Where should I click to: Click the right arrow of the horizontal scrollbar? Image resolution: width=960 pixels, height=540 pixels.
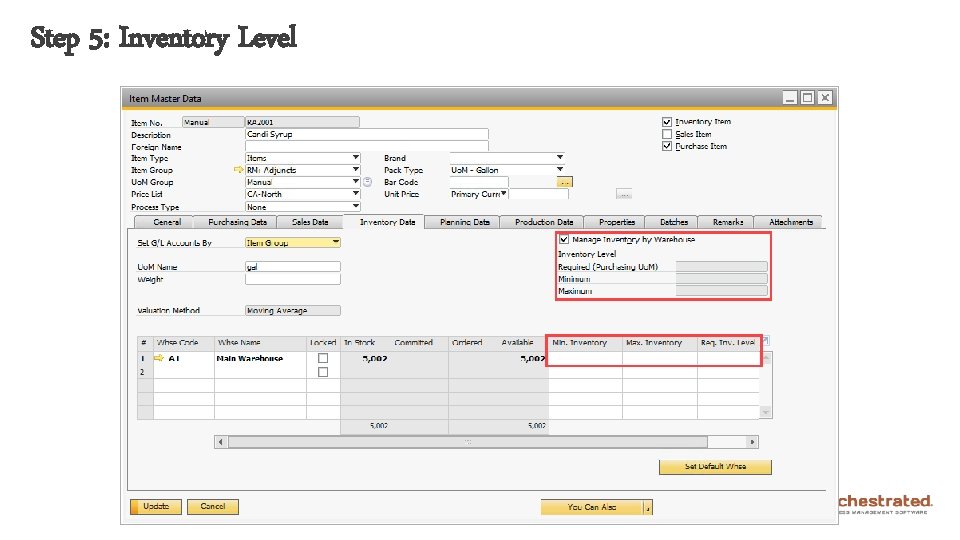tap(752, 441)
